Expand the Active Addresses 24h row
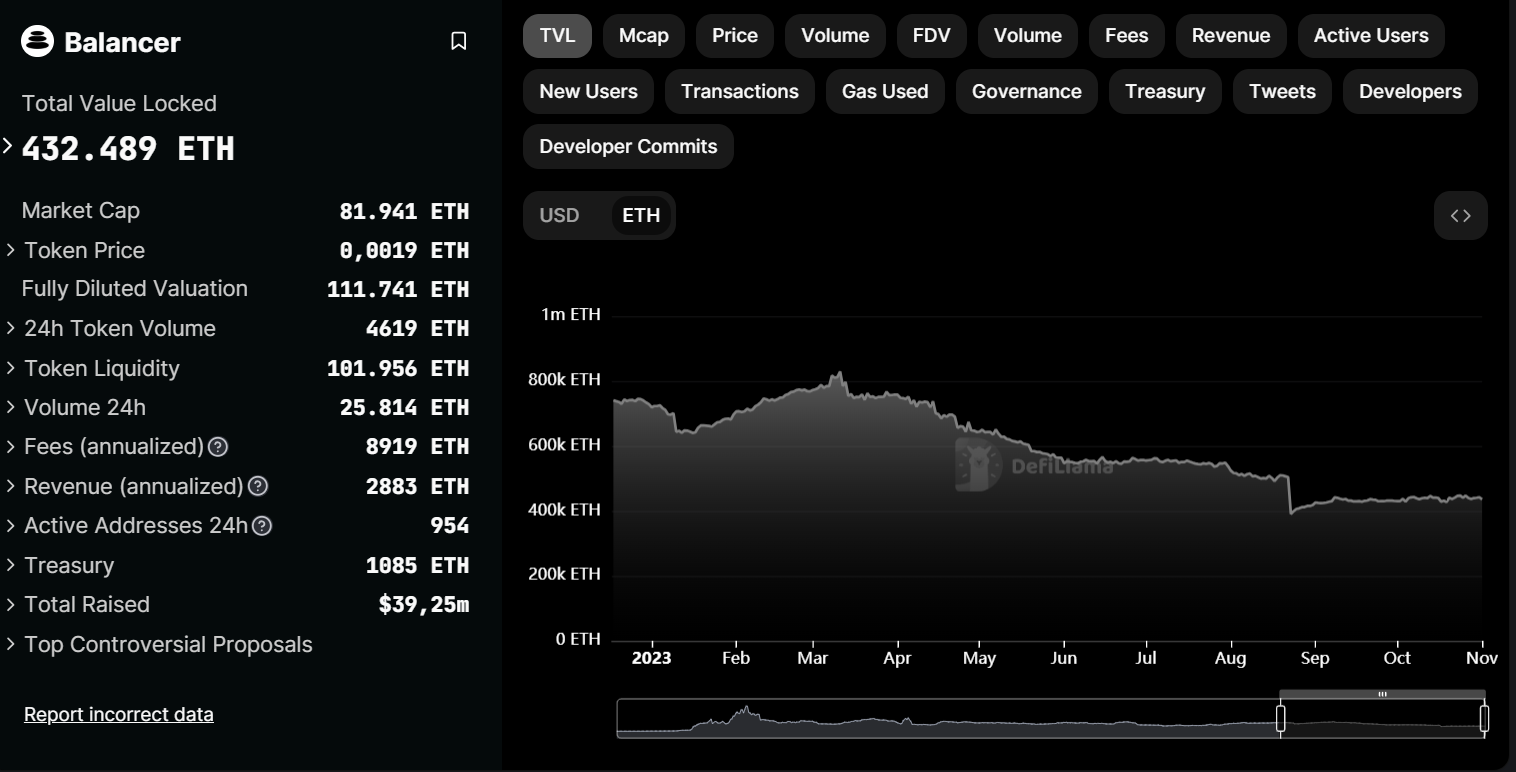 pyautogui.click(x=11, y=526)
